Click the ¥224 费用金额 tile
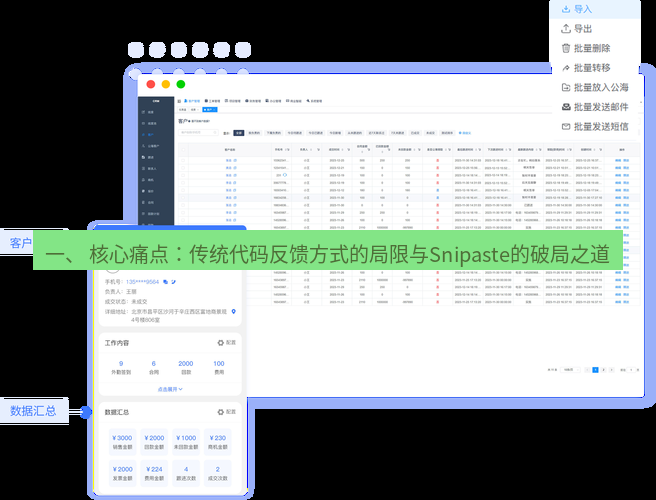Image resolution: width=656 pixels, height=500 pixels. 154,473
